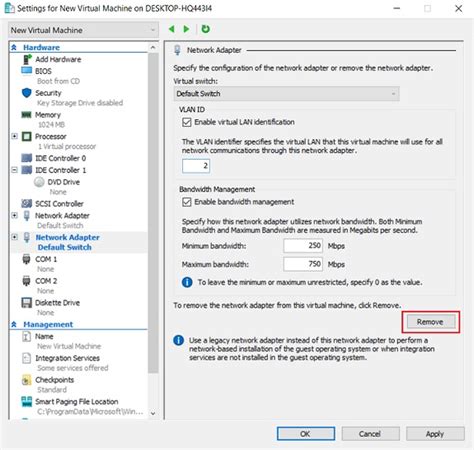Click the Name item icon
474x450 pixels.
26,336
